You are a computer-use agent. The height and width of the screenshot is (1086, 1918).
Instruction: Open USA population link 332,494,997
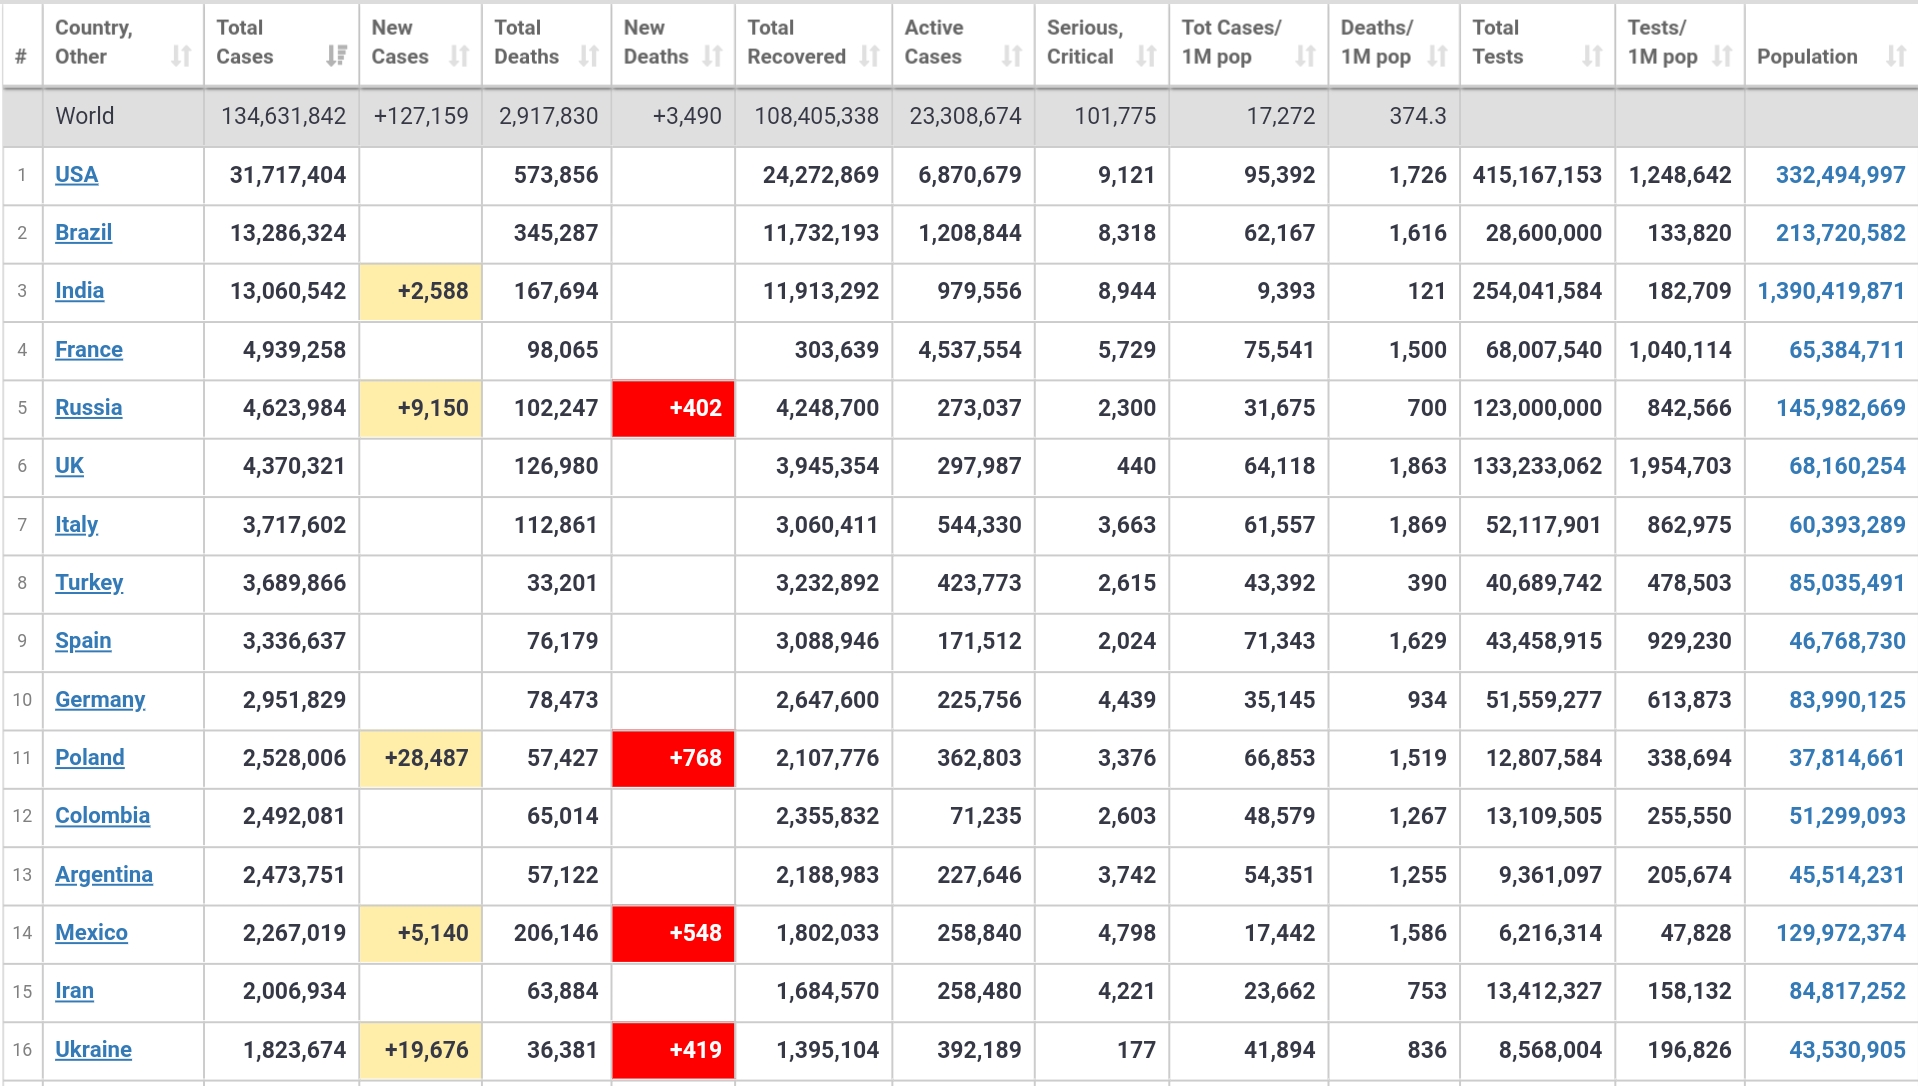click(x=1840, y=175)
